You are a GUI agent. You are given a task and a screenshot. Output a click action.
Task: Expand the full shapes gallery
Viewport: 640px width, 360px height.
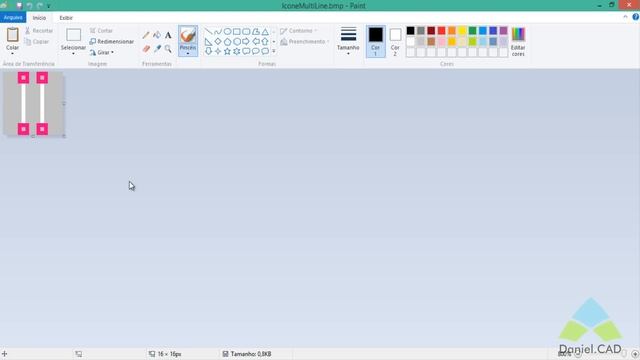273,51
